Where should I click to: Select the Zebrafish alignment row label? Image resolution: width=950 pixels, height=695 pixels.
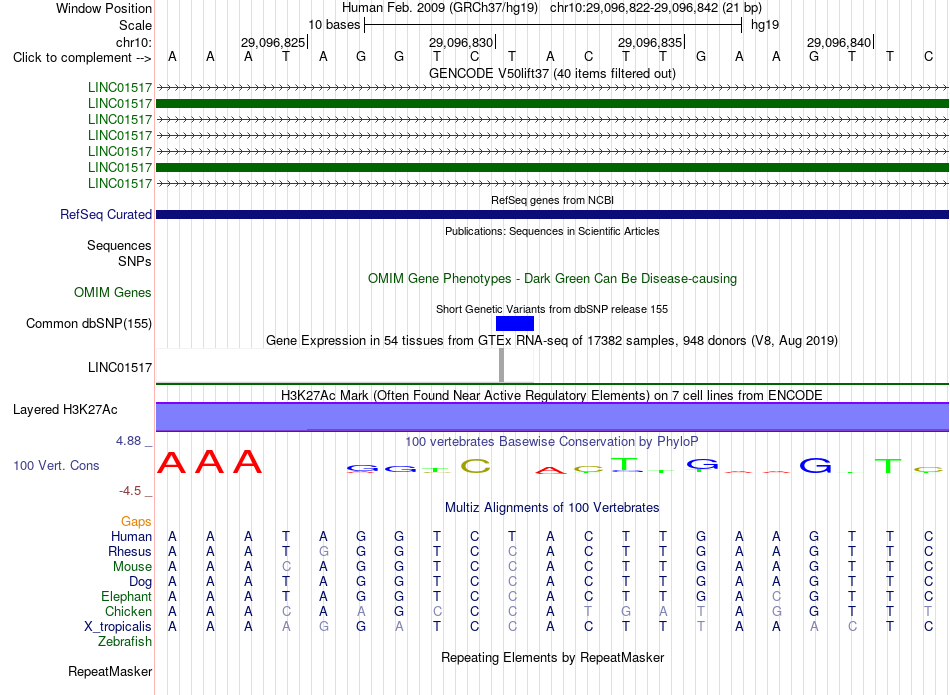[125, 641]
